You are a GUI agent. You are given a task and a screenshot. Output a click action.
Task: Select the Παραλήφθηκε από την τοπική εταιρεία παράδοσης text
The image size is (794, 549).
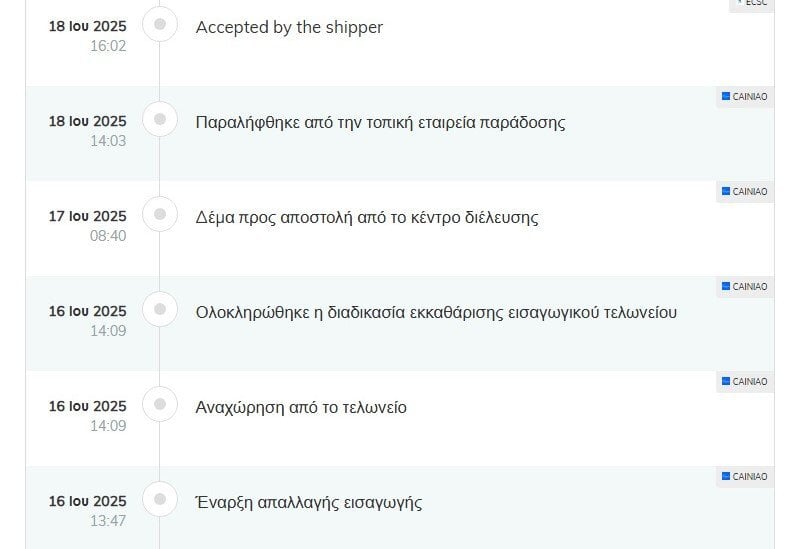pyautogui.click(x=380, y=123)
